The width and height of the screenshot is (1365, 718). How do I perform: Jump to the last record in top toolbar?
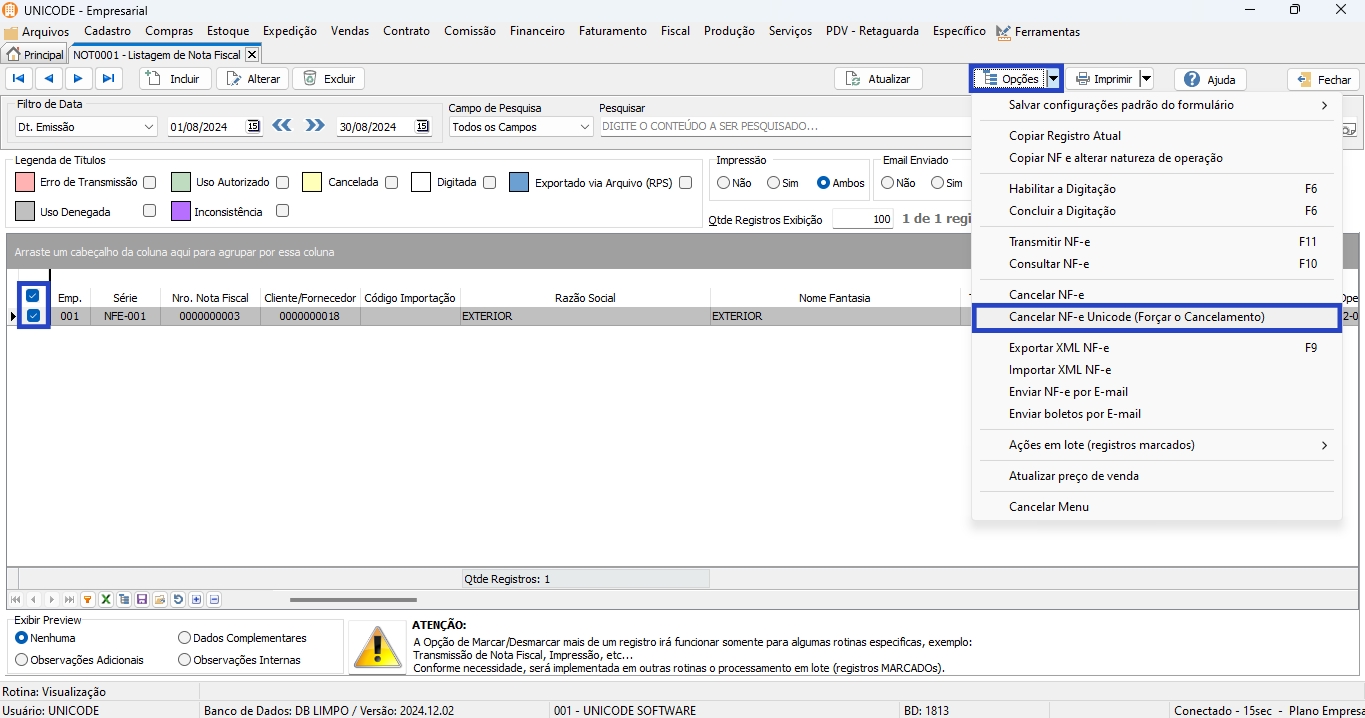click(109, 79)
